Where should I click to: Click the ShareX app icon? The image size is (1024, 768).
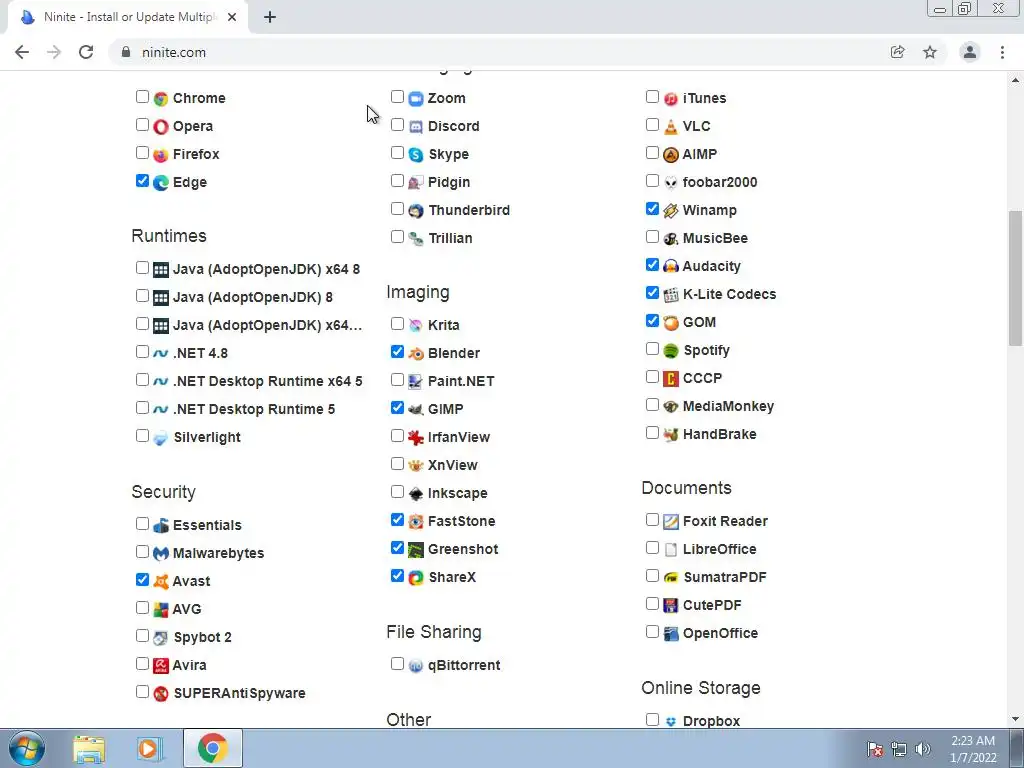click(416, 578)
